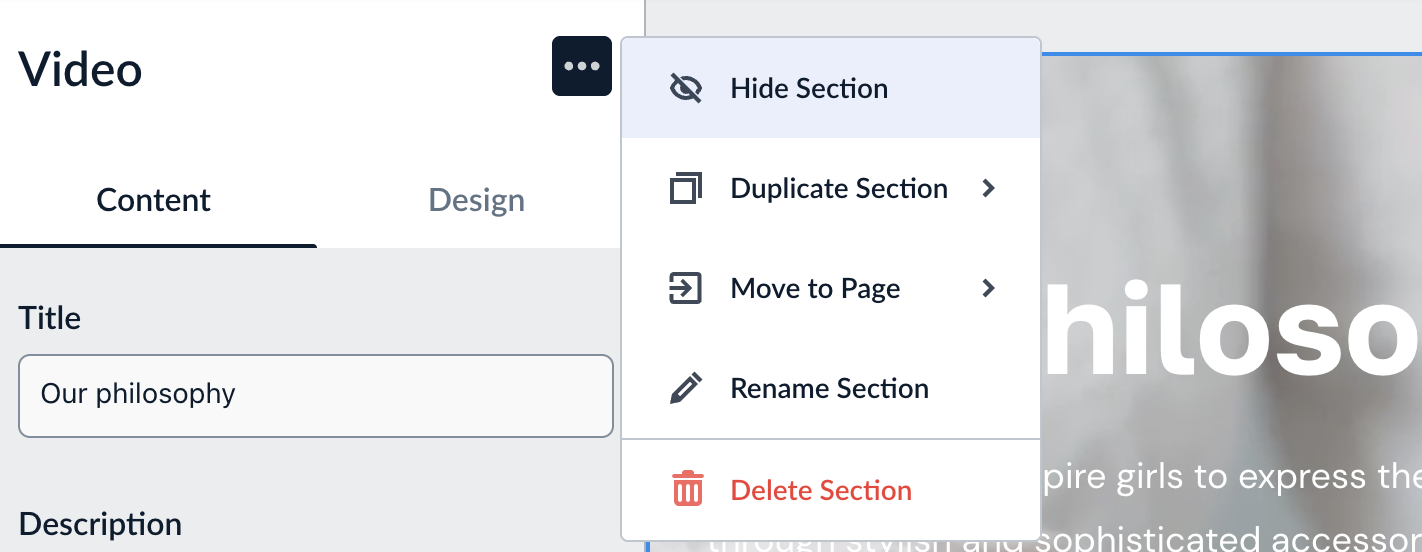Viewport: 1422px width, 552px height.
Task: Switch to the Design tab
Action: click(x=476, y=200)
